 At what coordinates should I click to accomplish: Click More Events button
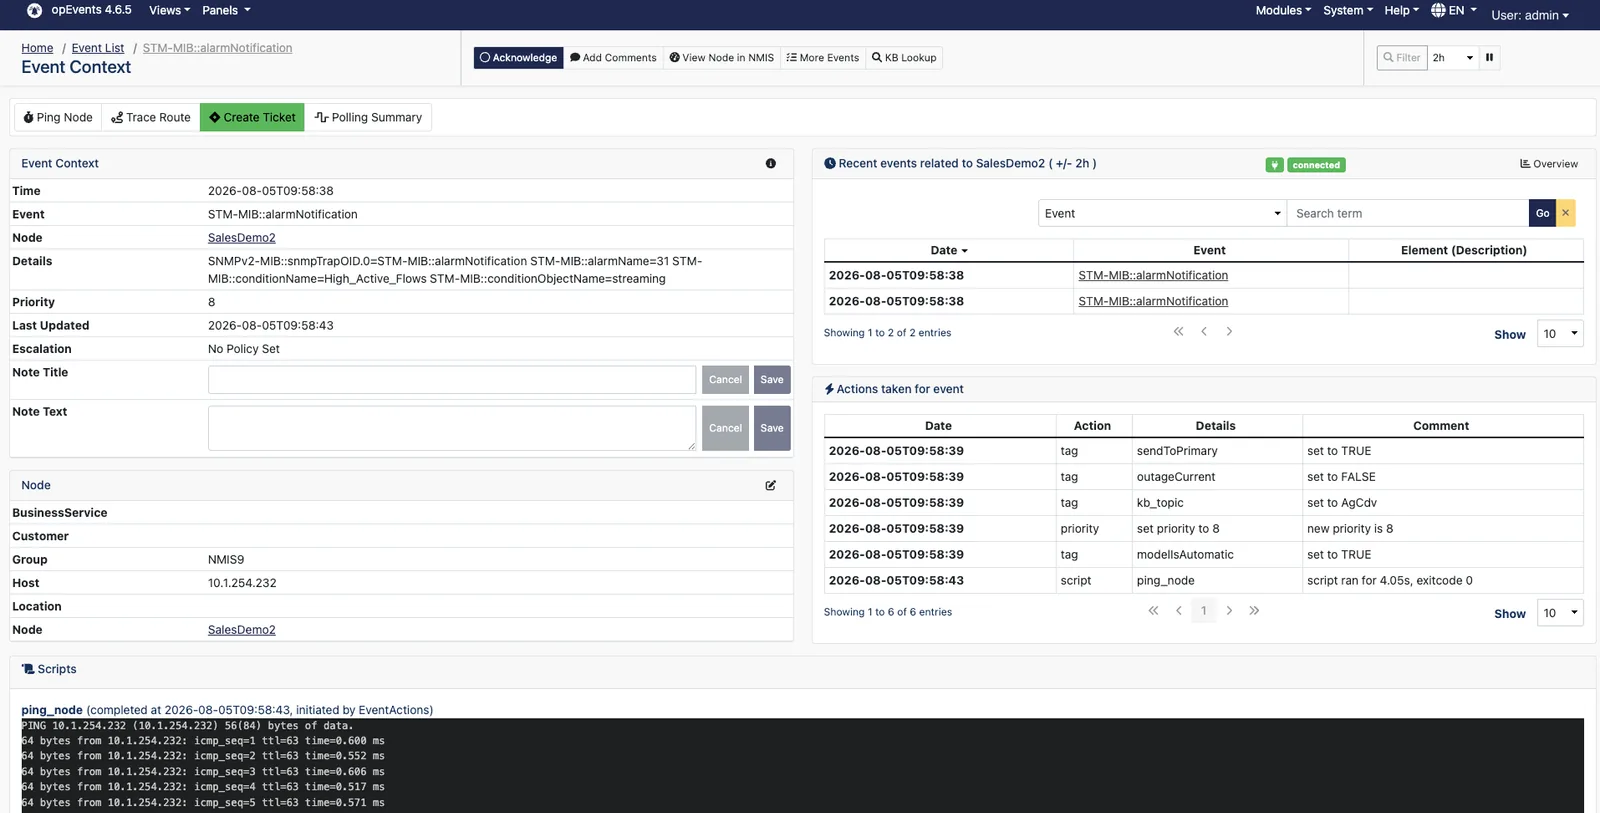[822, 58]
